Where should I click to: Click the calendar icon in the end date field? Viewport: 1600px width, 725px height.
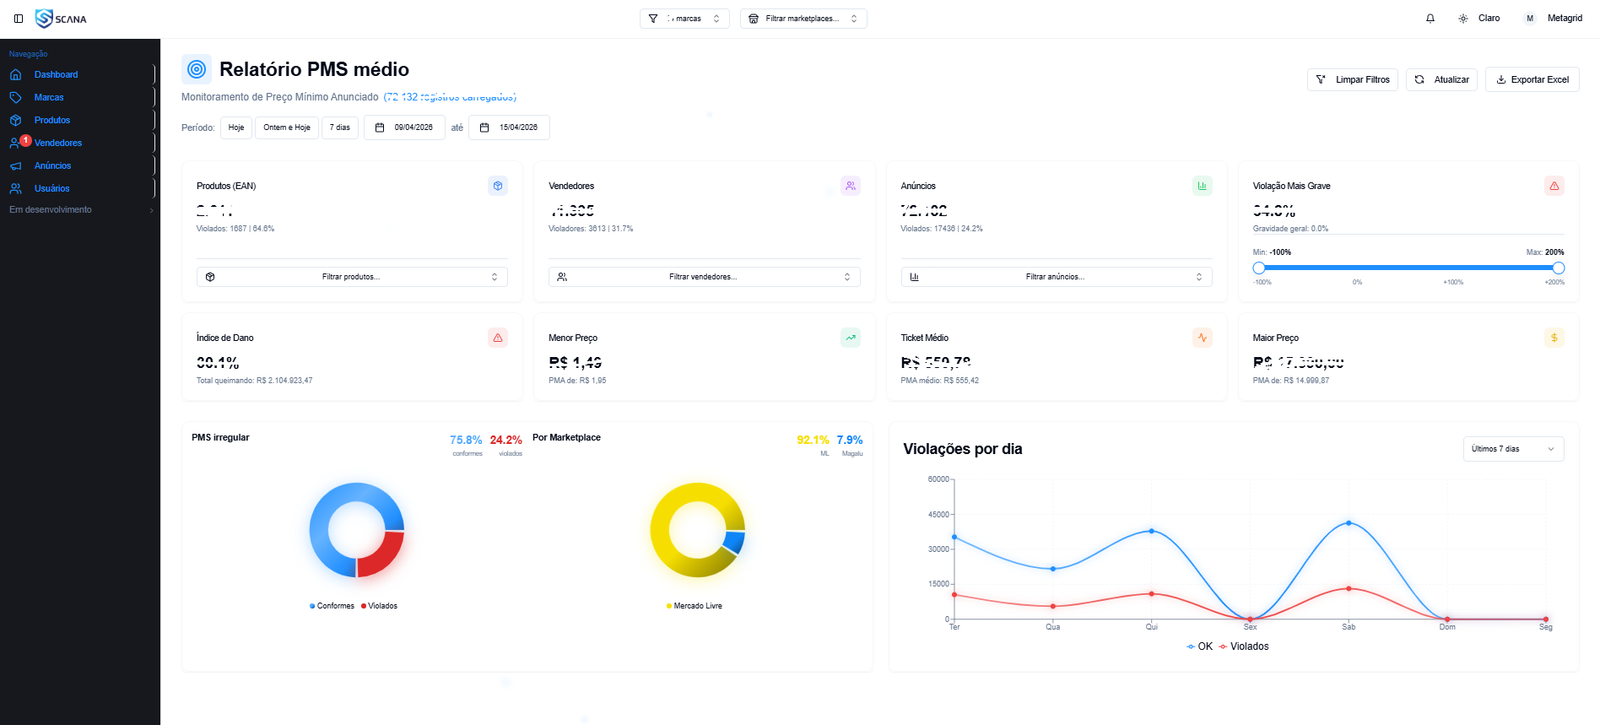coord(485,127)
